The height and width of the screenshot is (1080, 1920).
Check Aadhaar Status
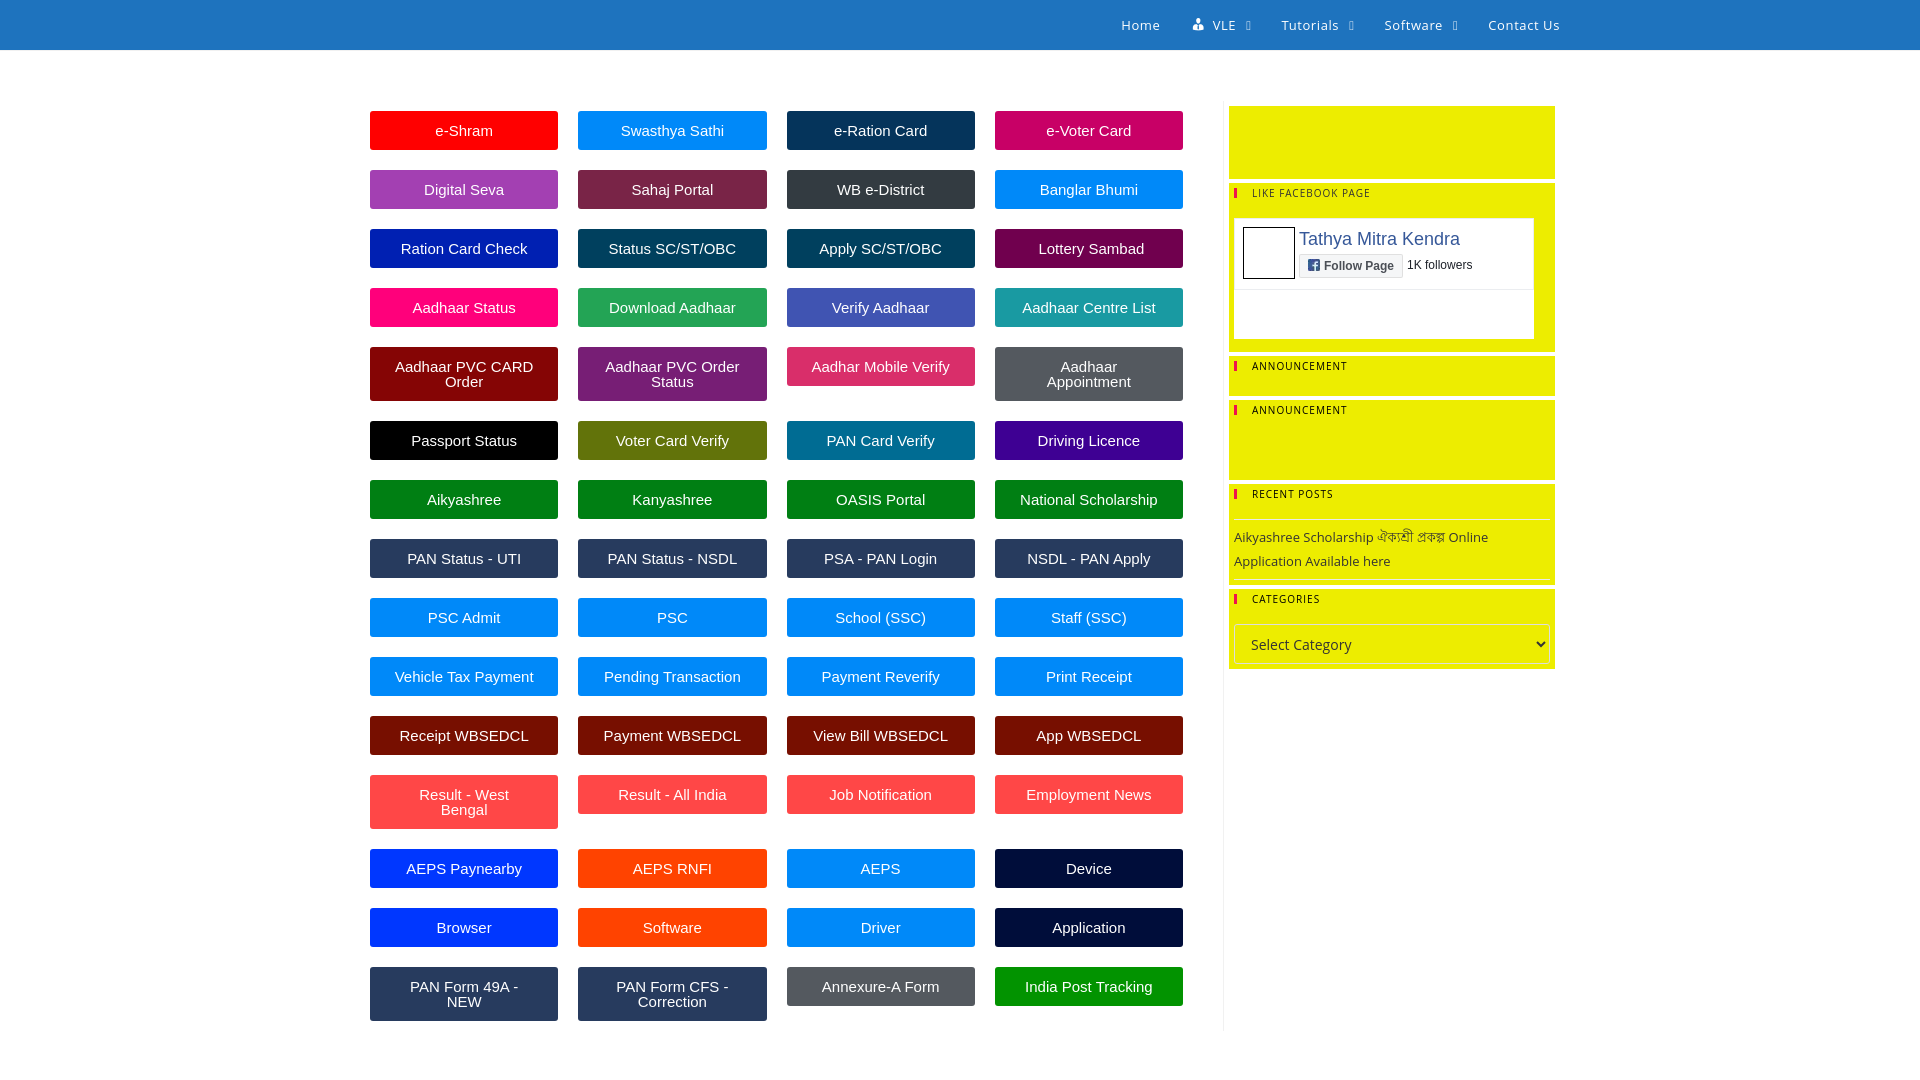coord(464,308)
